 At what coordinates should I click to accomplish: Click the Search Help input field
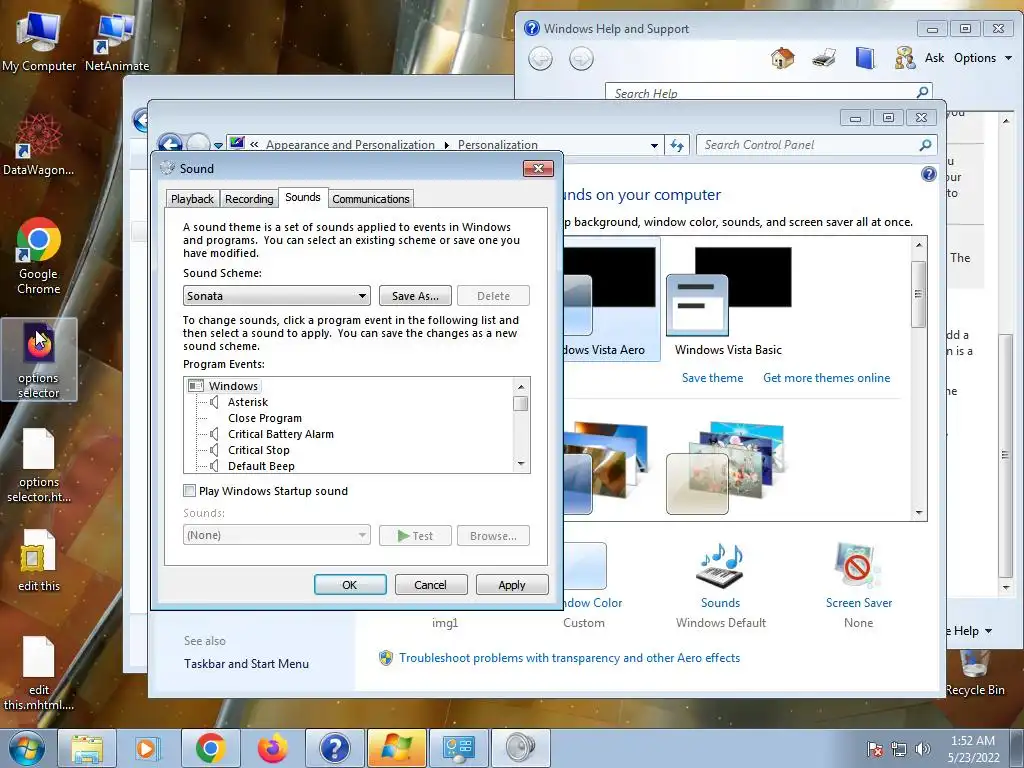click(768, 92)
